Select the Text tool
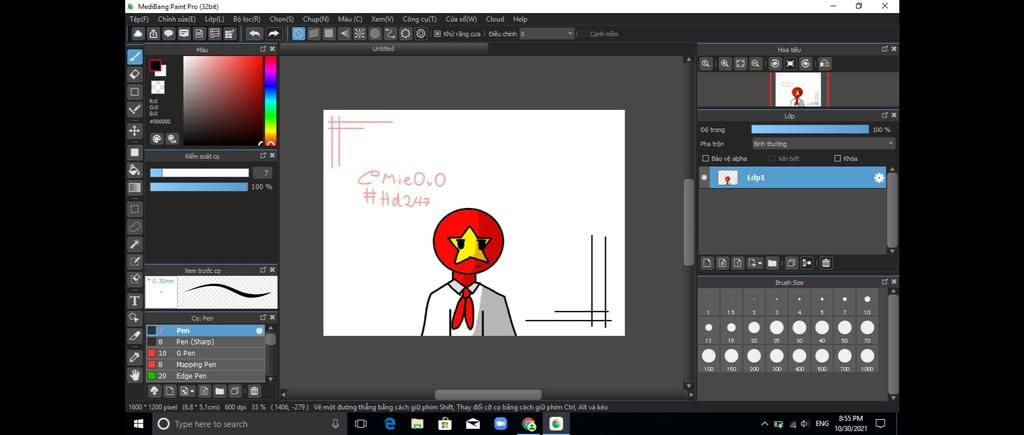The width and height of the screenshot is (1024, 435). coord(135,300)
